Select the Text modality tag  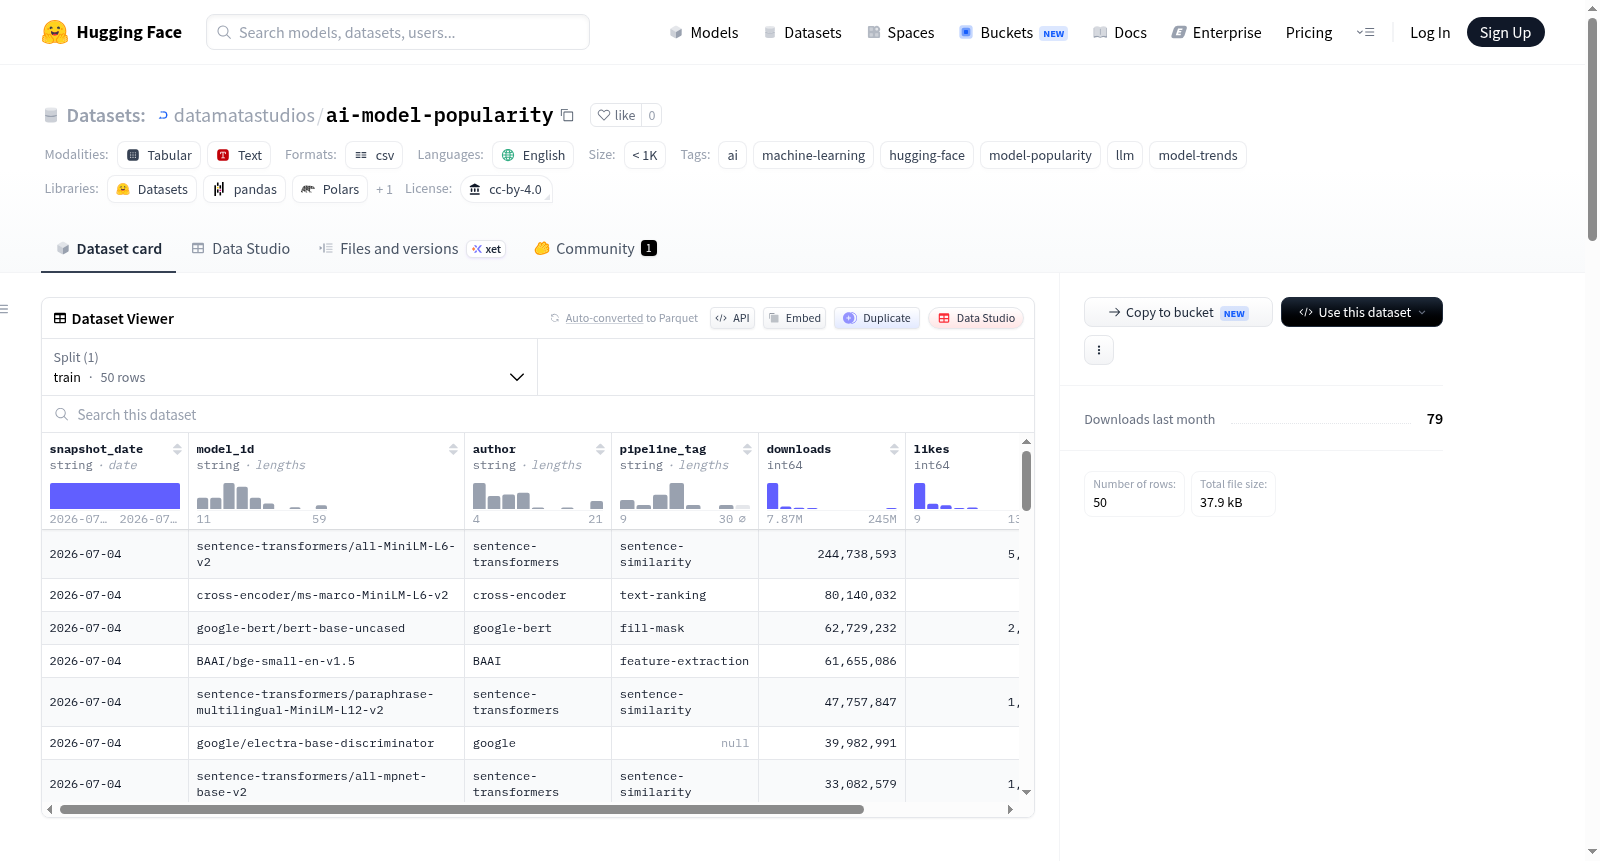coord(239,155)
